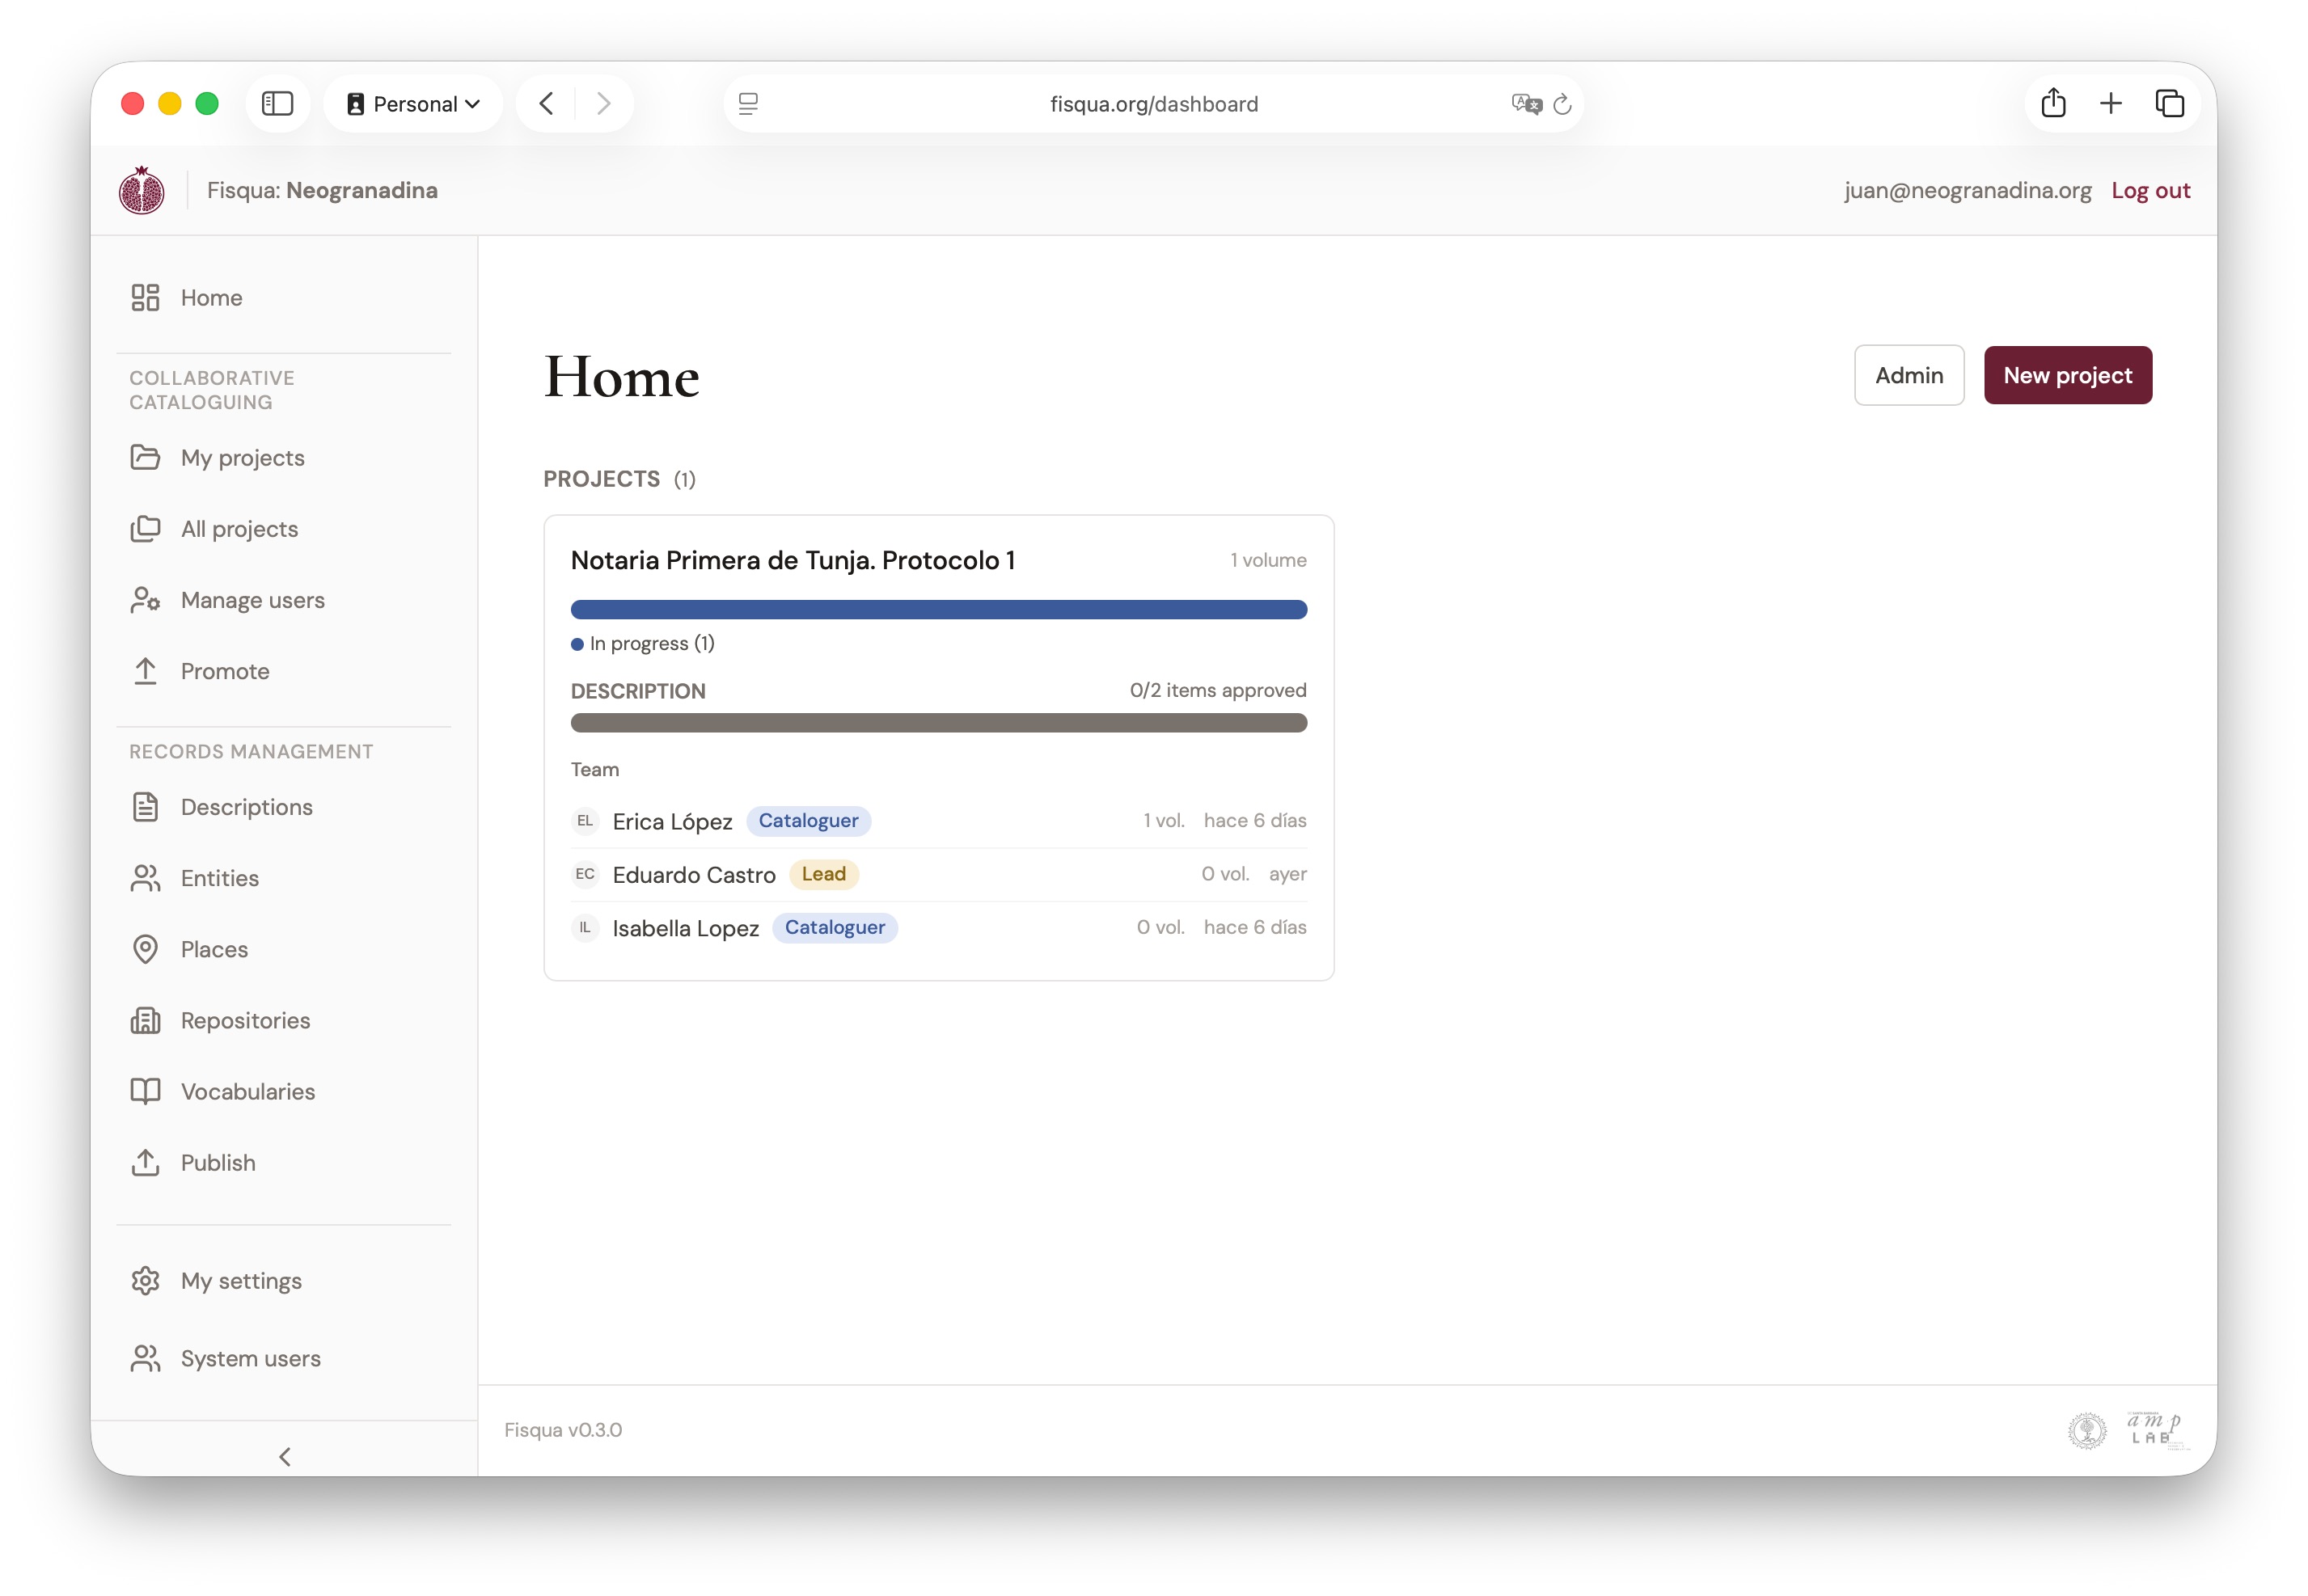The image size is (2308, 1596).
Task: Click the EL avatar for Erica López
Action: [585, 821]
